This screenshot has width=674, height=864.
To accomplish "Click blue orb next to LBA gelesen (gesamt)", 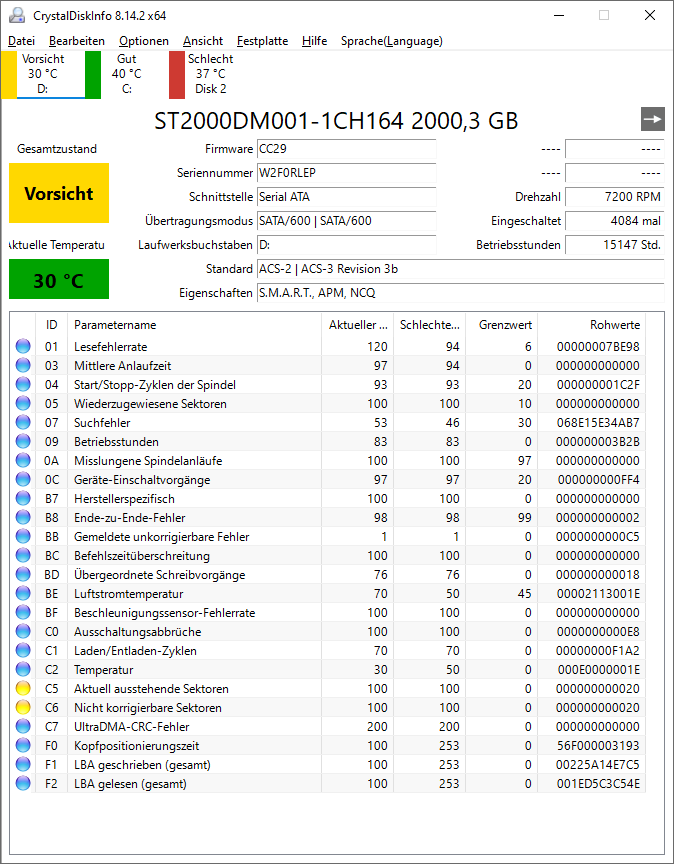I will [23, 784].
